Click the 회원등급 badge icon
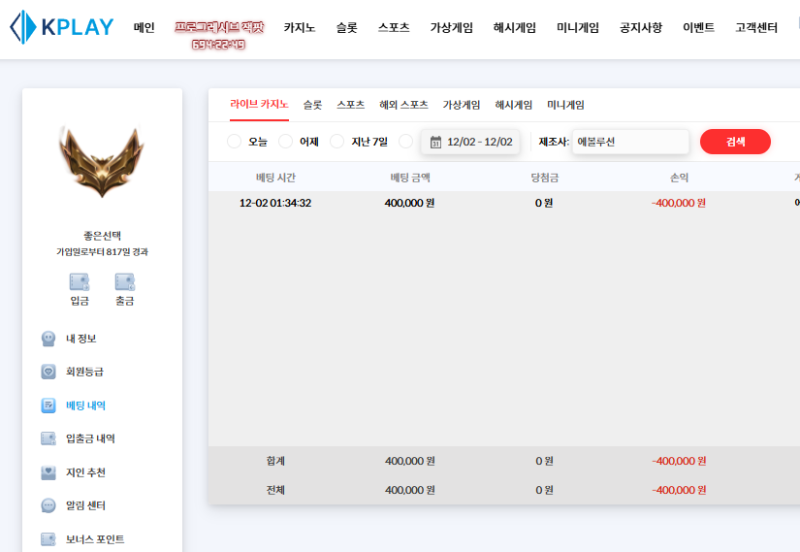This screenshot has height=552, width=800. click(x=48, y=372)
